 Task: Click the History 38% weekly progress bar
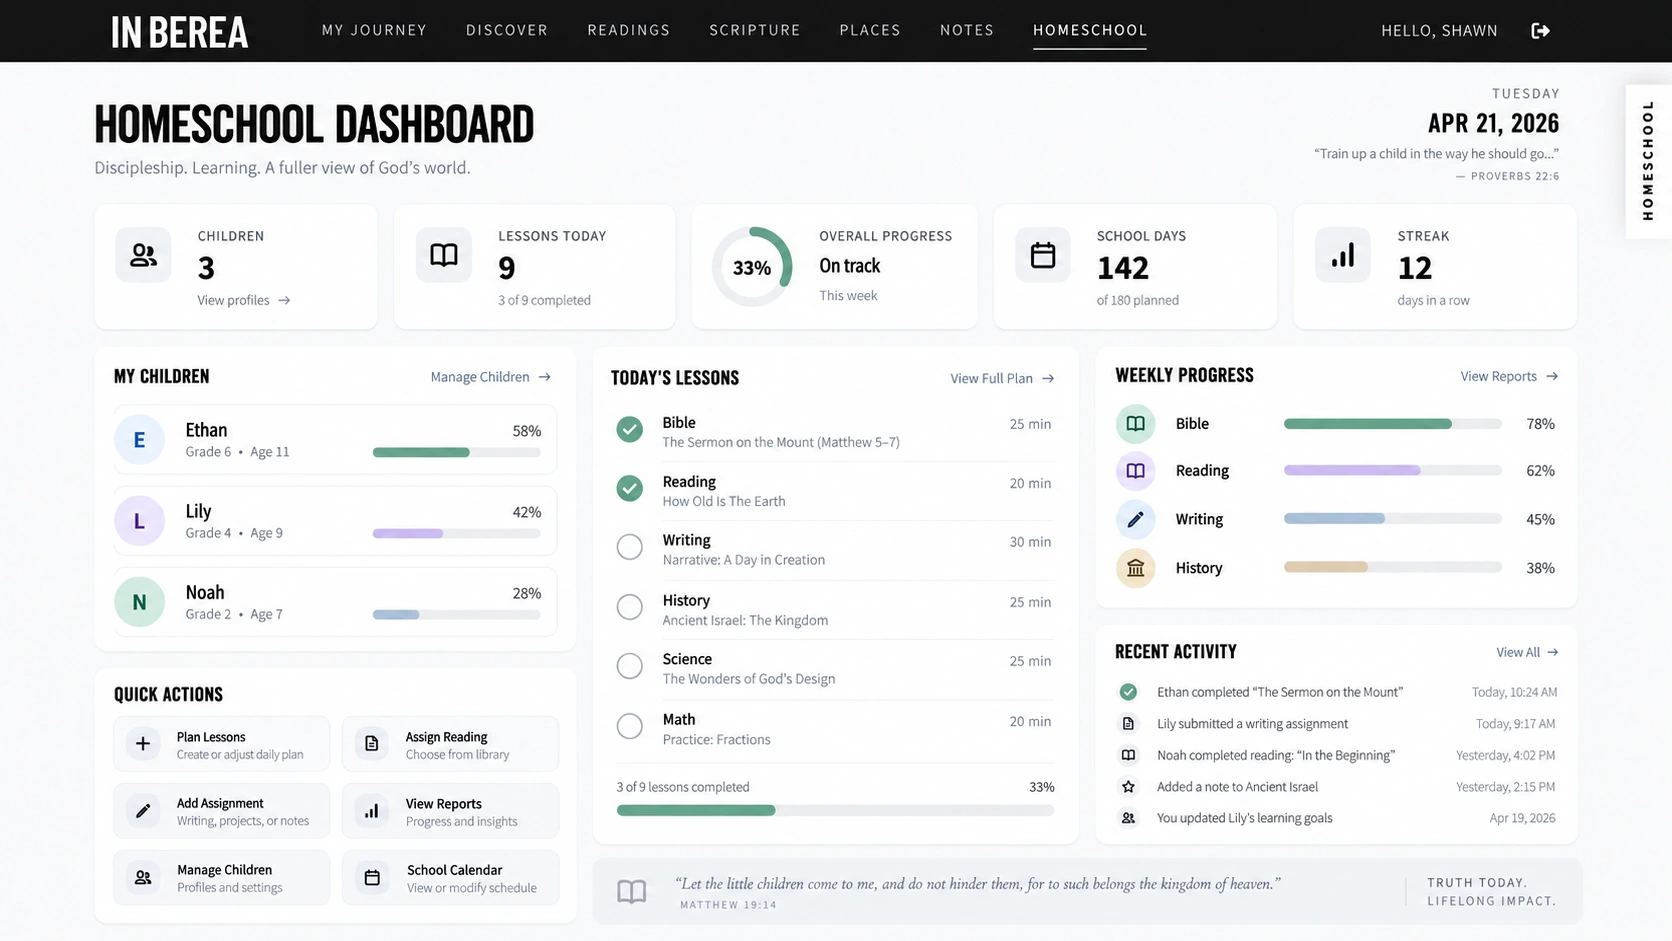(x=1393, y=567)
